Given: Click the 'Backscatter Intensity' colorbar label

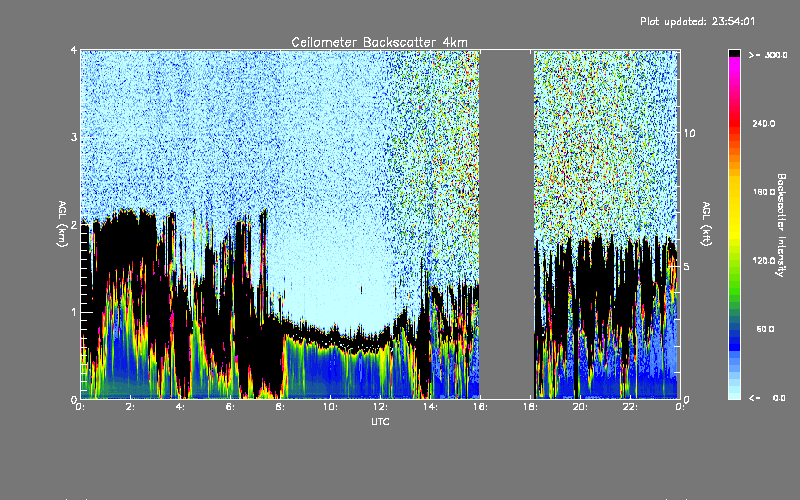Looking at the screenshot, I should coord(781,225).
